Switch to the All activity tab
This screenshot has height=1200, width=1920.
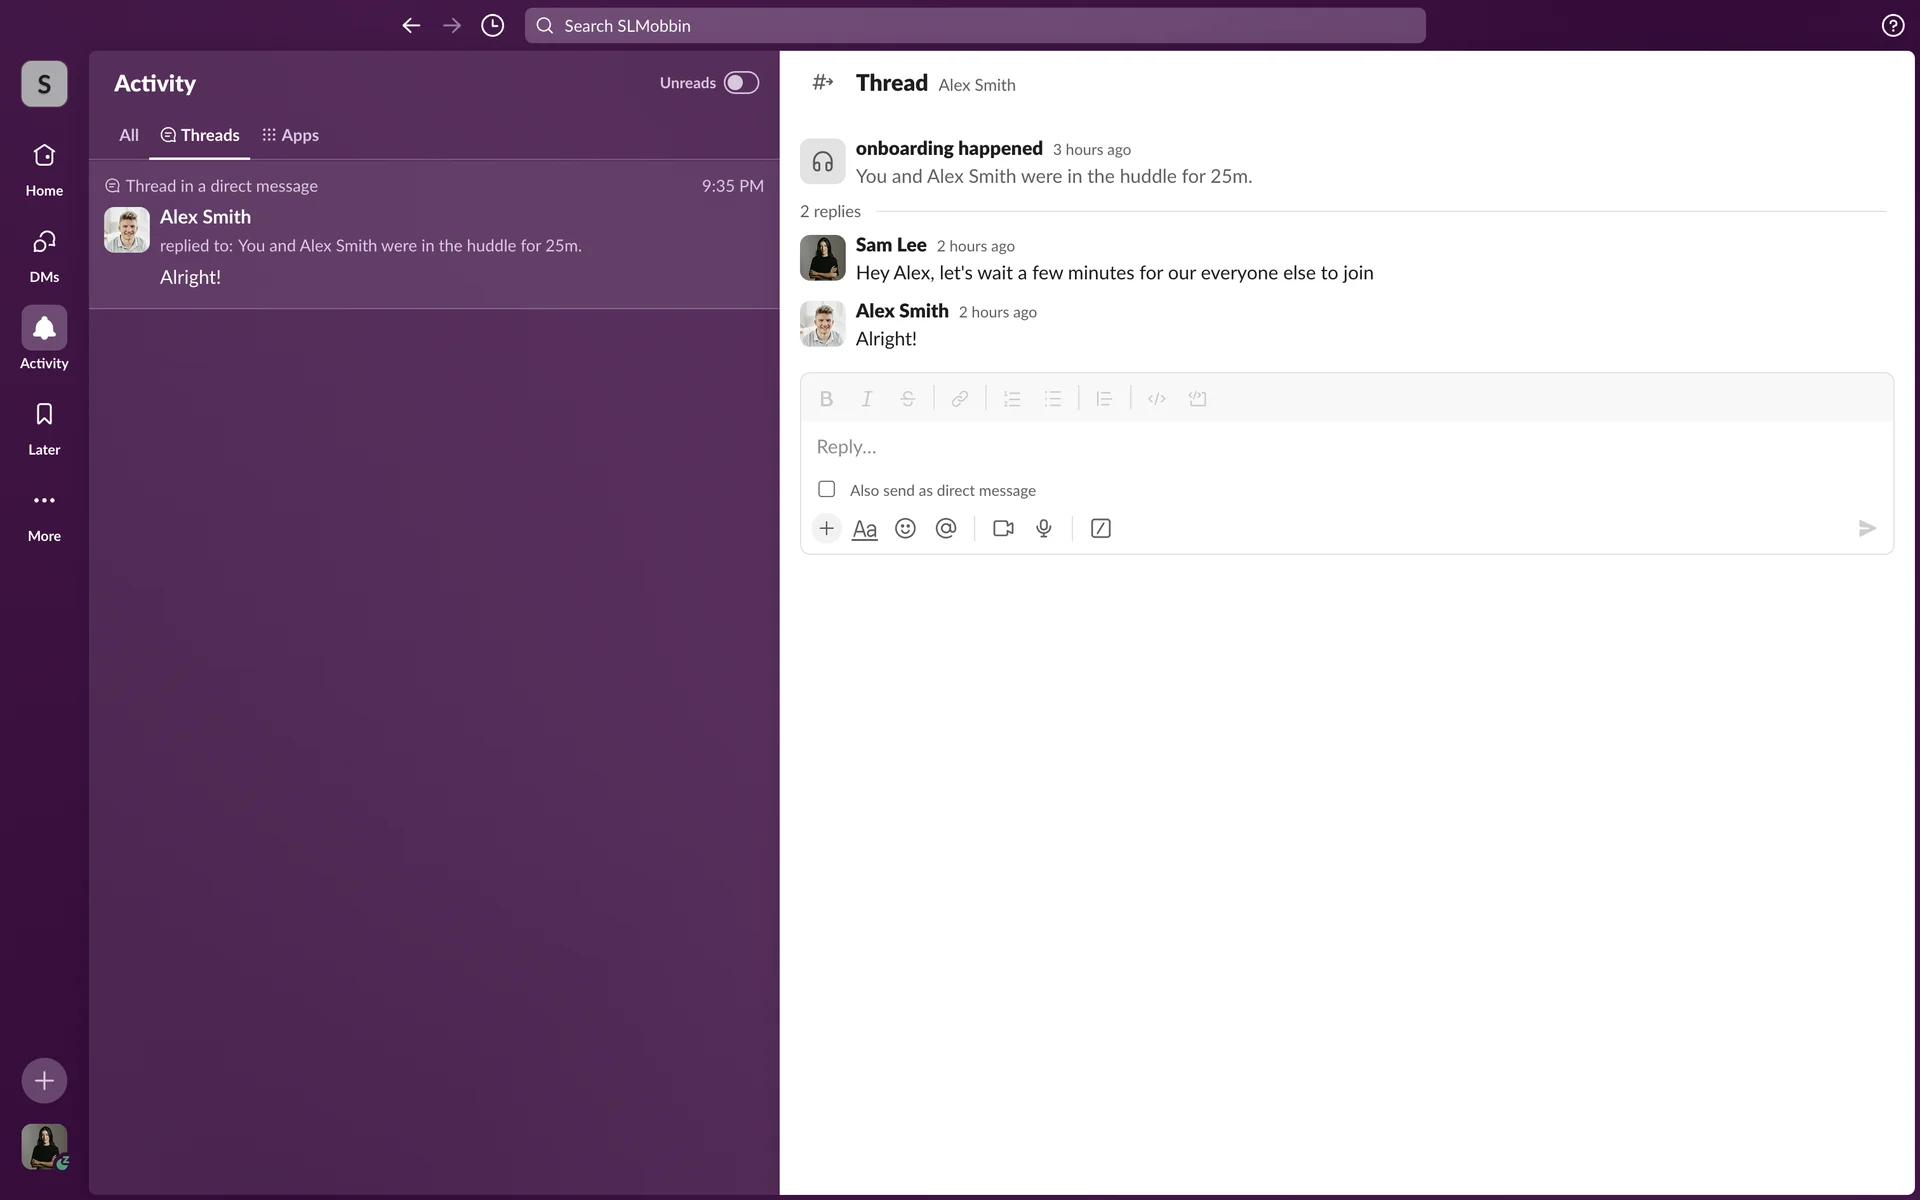129,135
